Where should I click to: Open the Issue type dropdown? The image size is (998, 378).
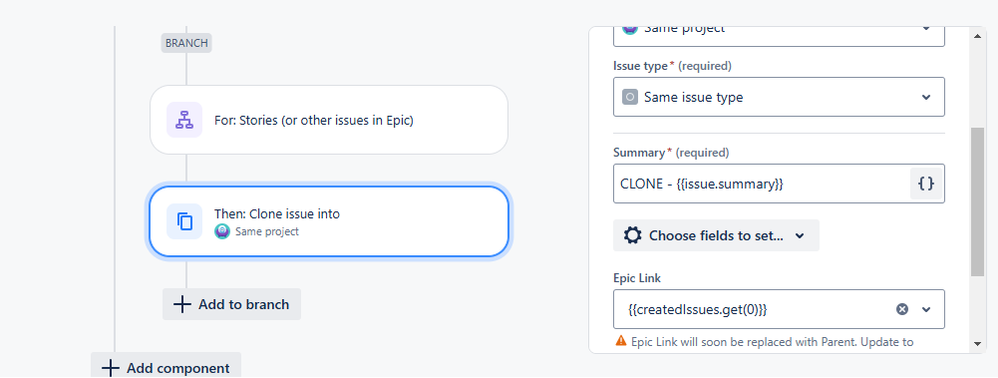click(778, 97)
